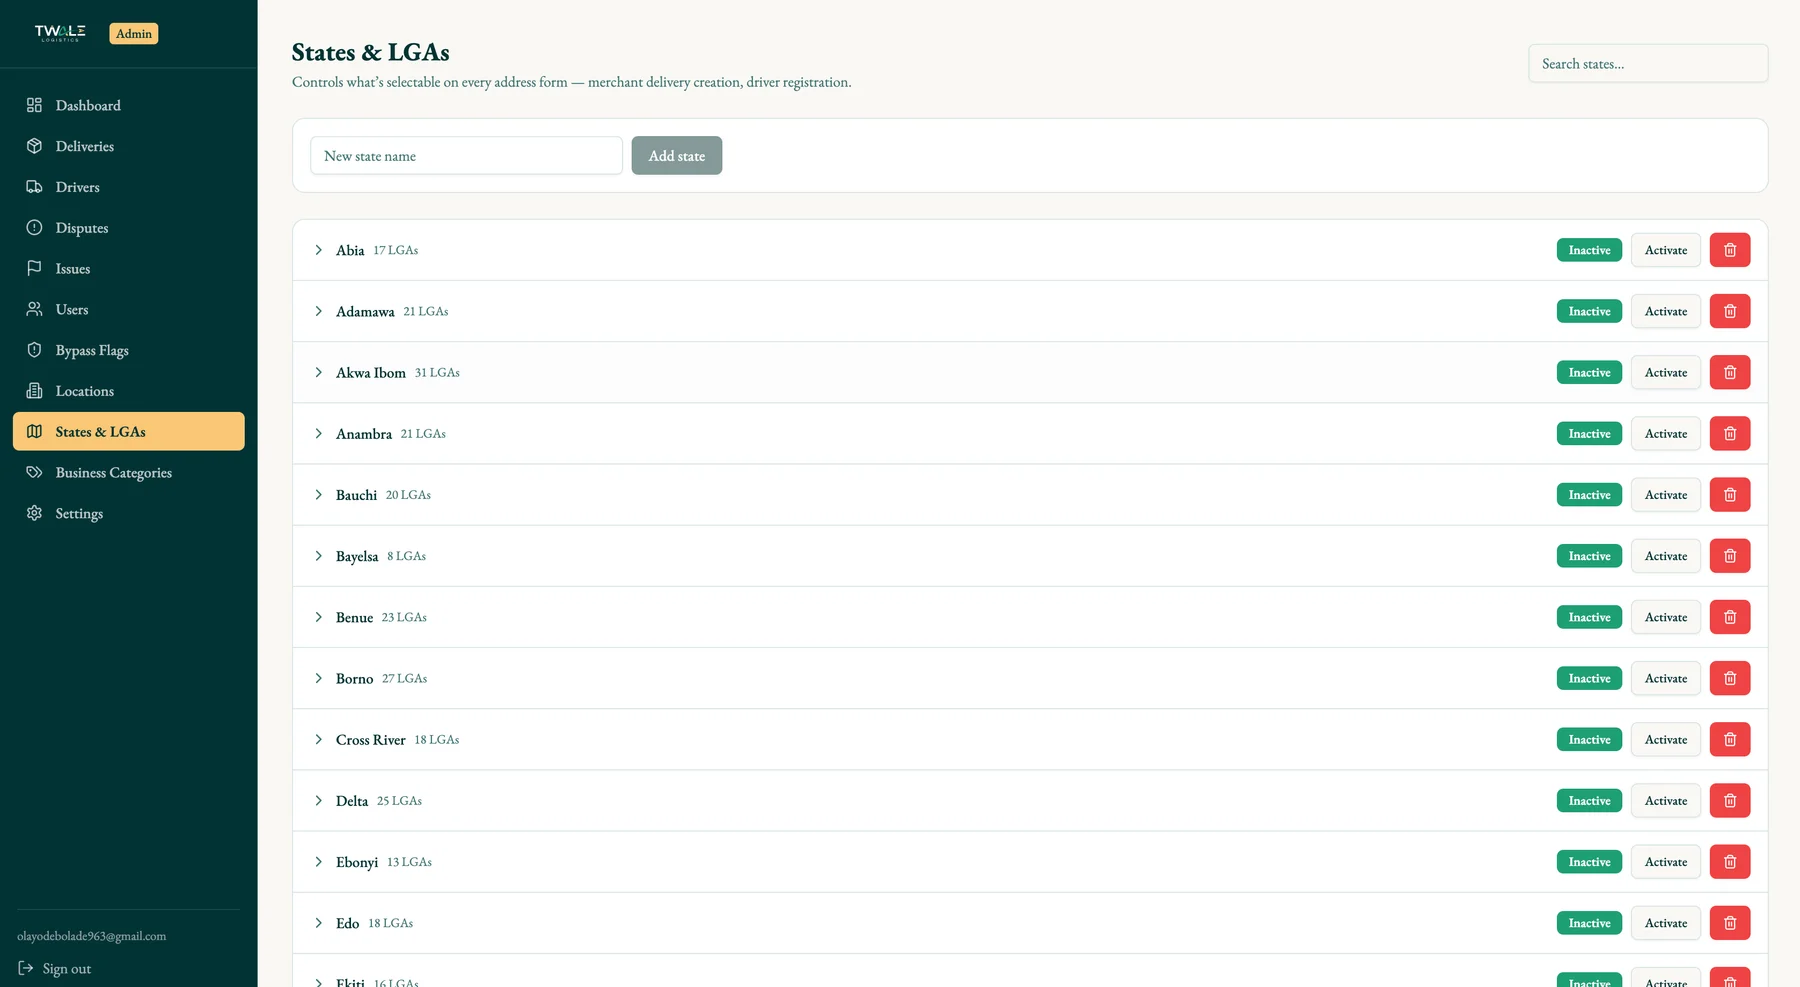The width and height of the screenshot is (1800, 987).
Task: Delete Benue state with trash icon
Action: click(1730, 617)
